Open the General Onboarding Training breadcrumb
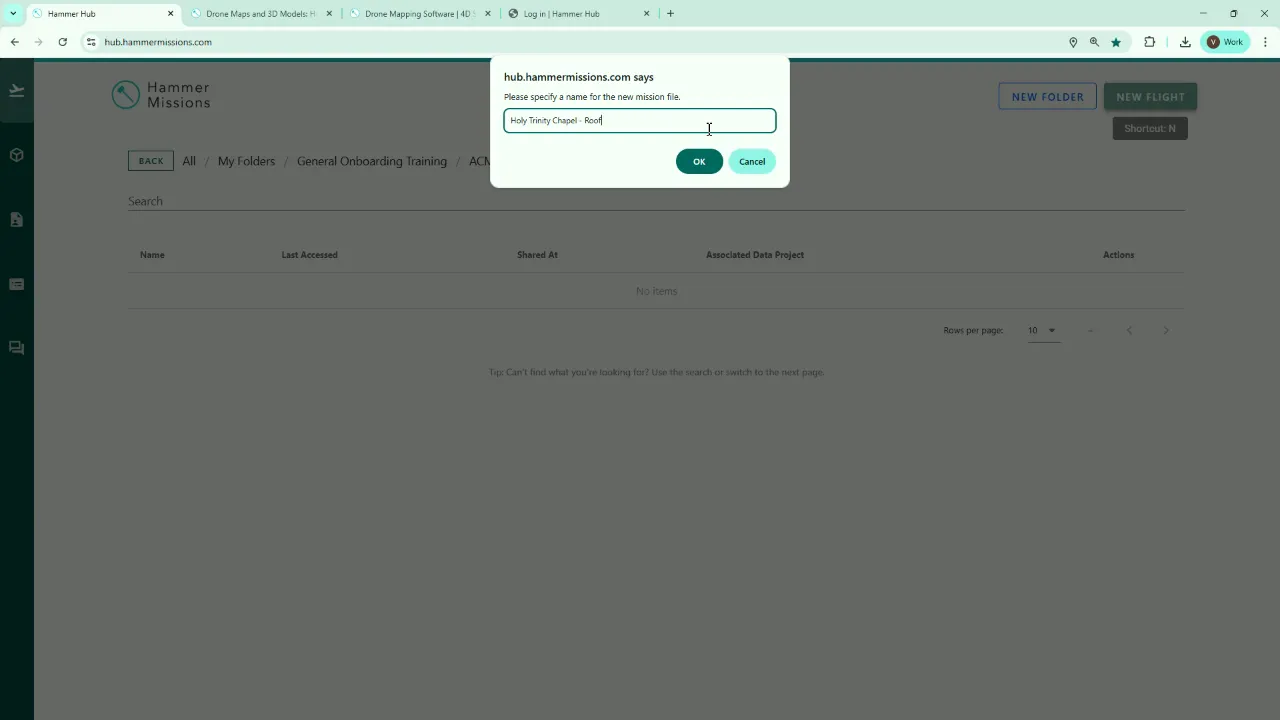 [372, 161]
